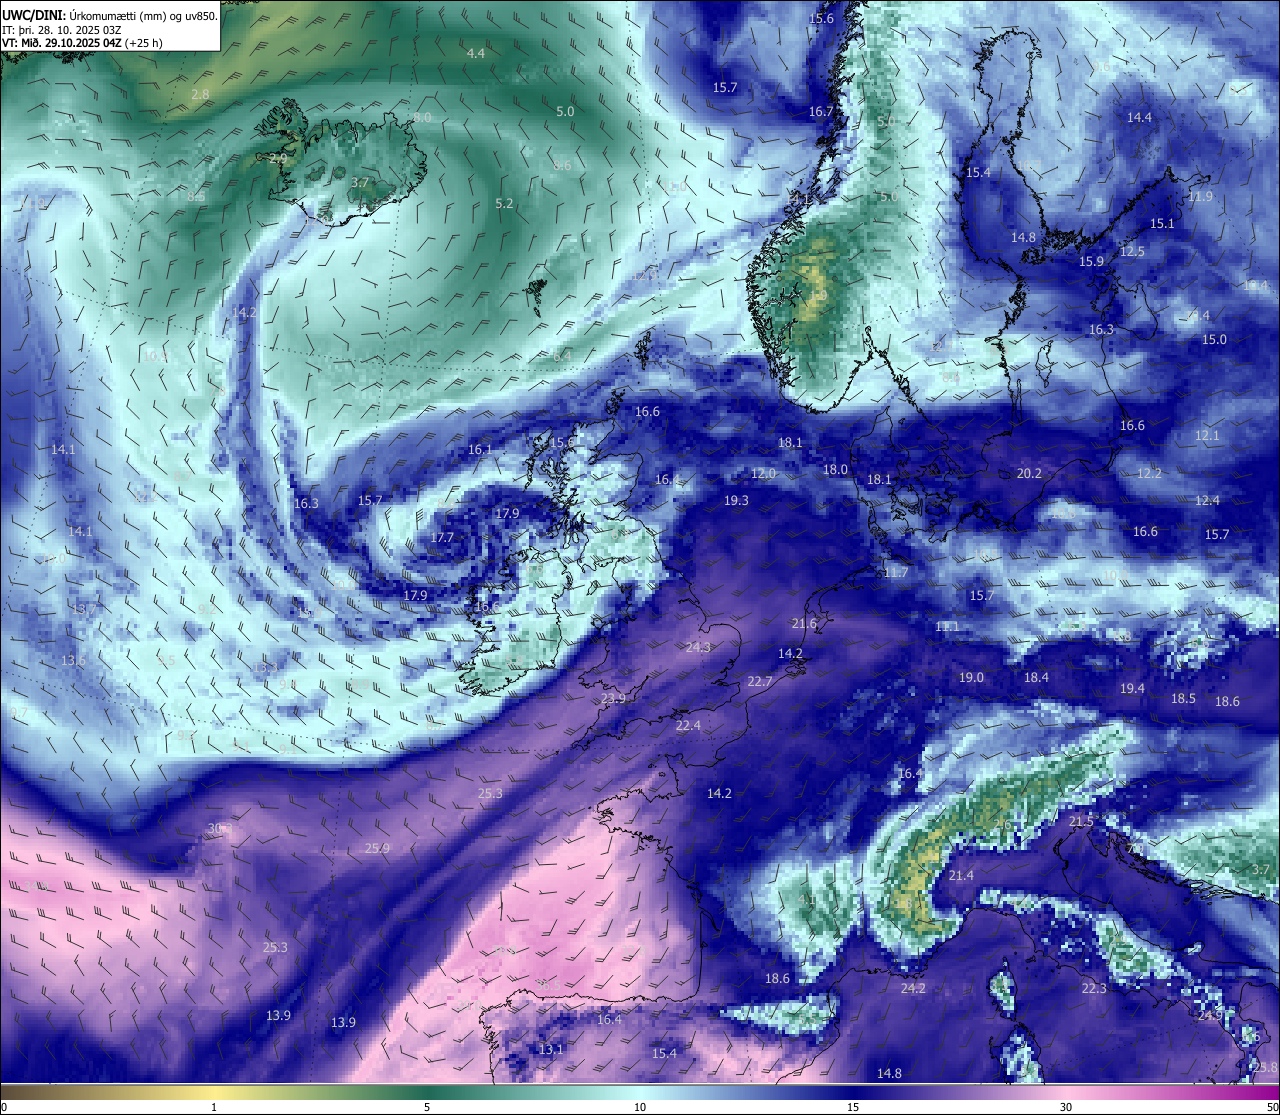Image resolution: width=1280 pixels, height=1115 pixels.
Task: Click the map value "11.9" in the northeast
Action: pyautogui.click(x=1200, y=196)
